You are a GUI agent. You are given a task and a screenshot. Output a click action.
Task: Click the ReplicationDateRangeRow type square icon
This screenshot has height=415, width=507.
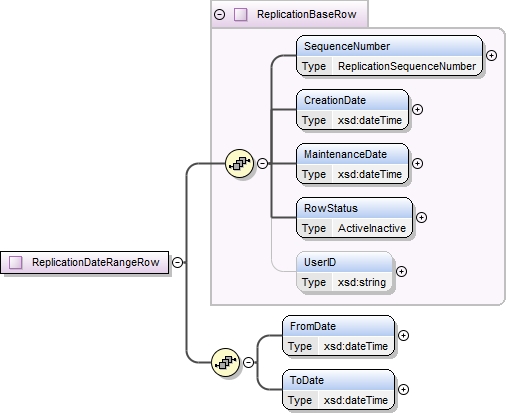click(x=15, y=262)
